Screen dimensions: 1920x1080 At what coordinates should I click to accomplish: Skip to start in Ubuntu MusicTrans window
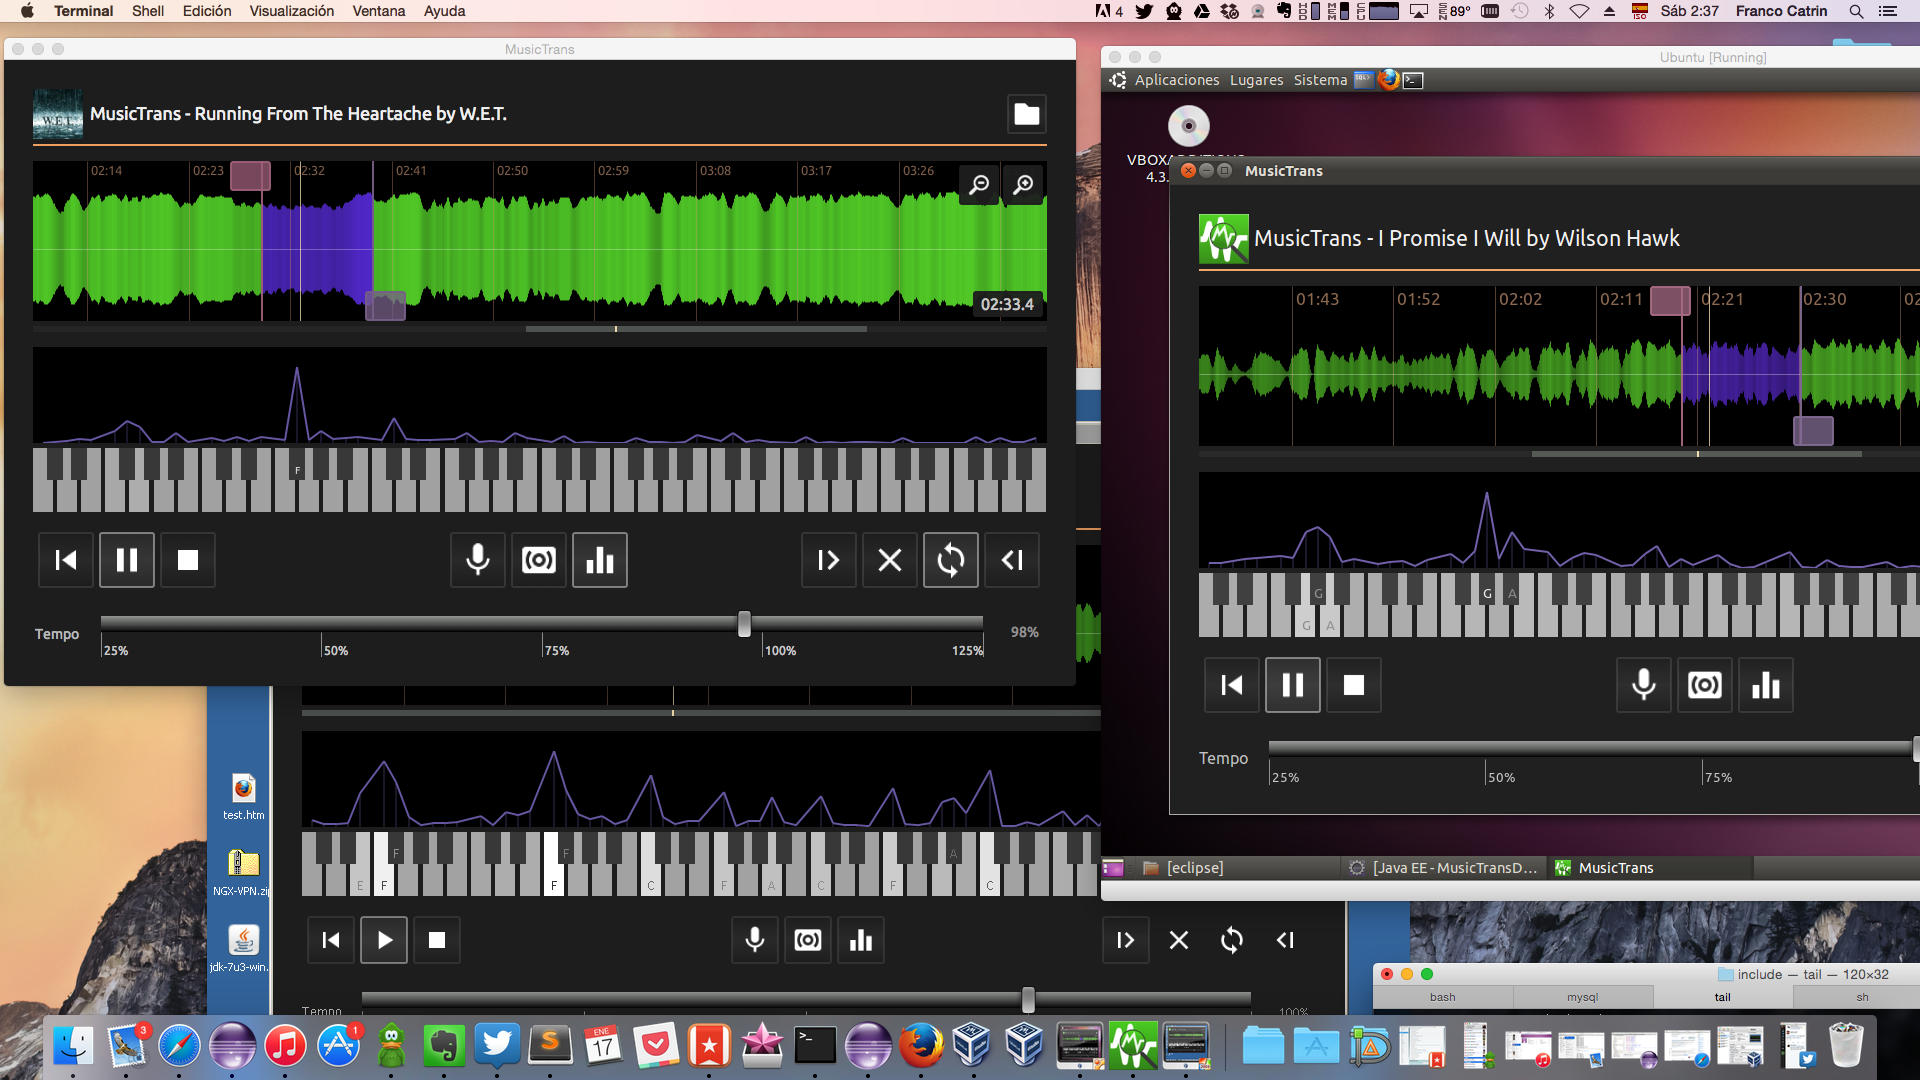(1232, 685)
